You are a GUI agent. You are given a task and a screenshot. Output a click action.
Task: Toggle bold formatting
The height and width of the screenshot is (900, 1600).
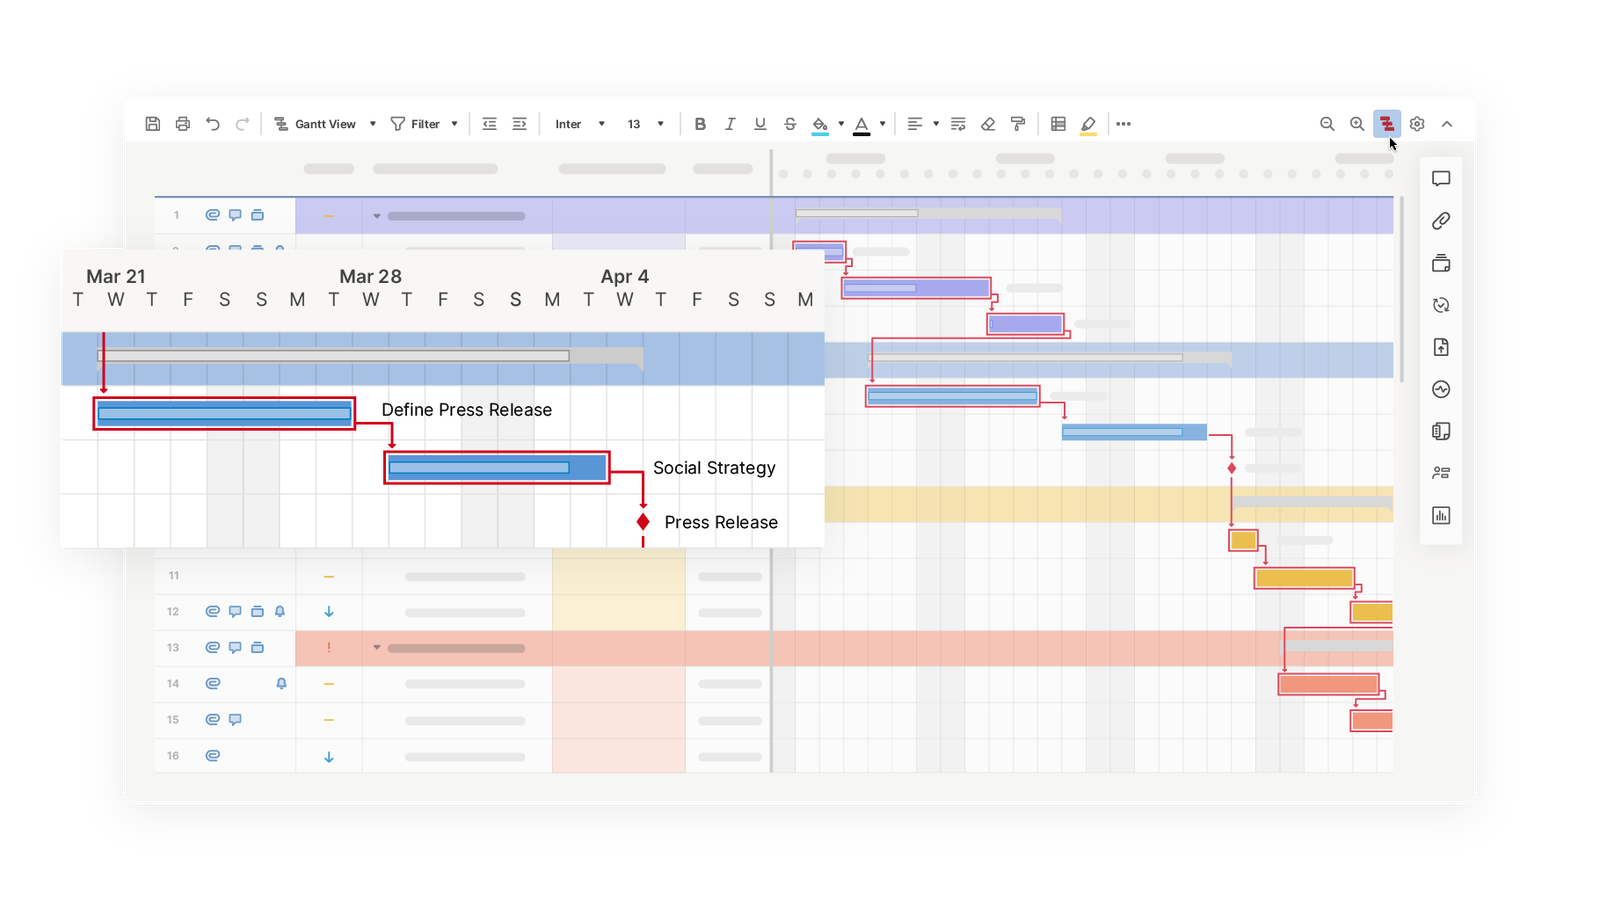pos(700,123)
